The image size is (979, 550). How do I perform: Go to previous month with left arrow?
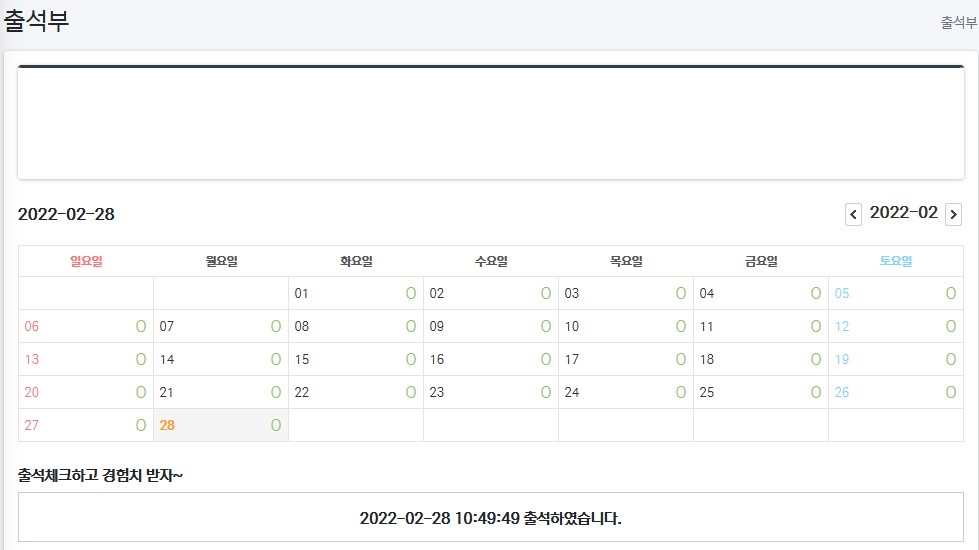coord(853,214)
